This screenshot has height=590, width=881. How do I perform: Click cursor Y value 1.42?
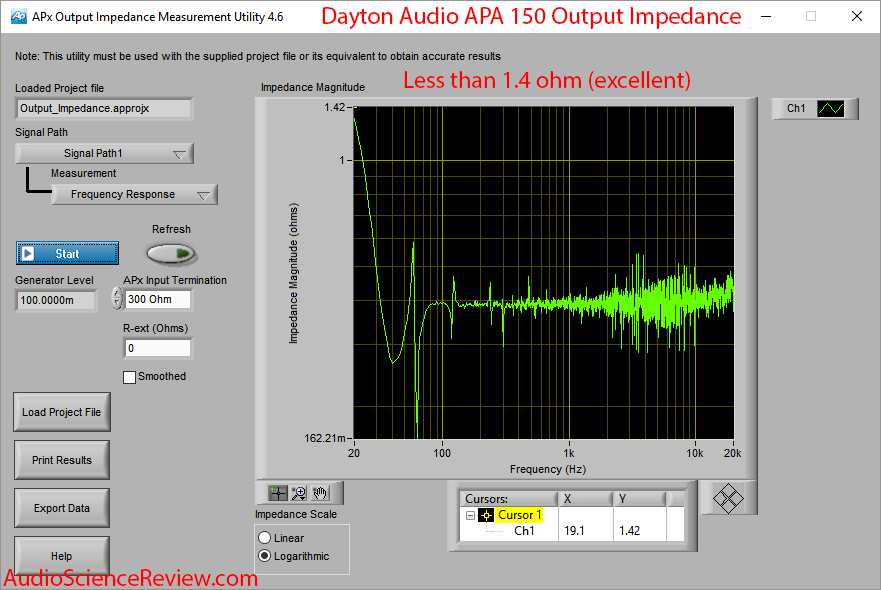point(629,530)
